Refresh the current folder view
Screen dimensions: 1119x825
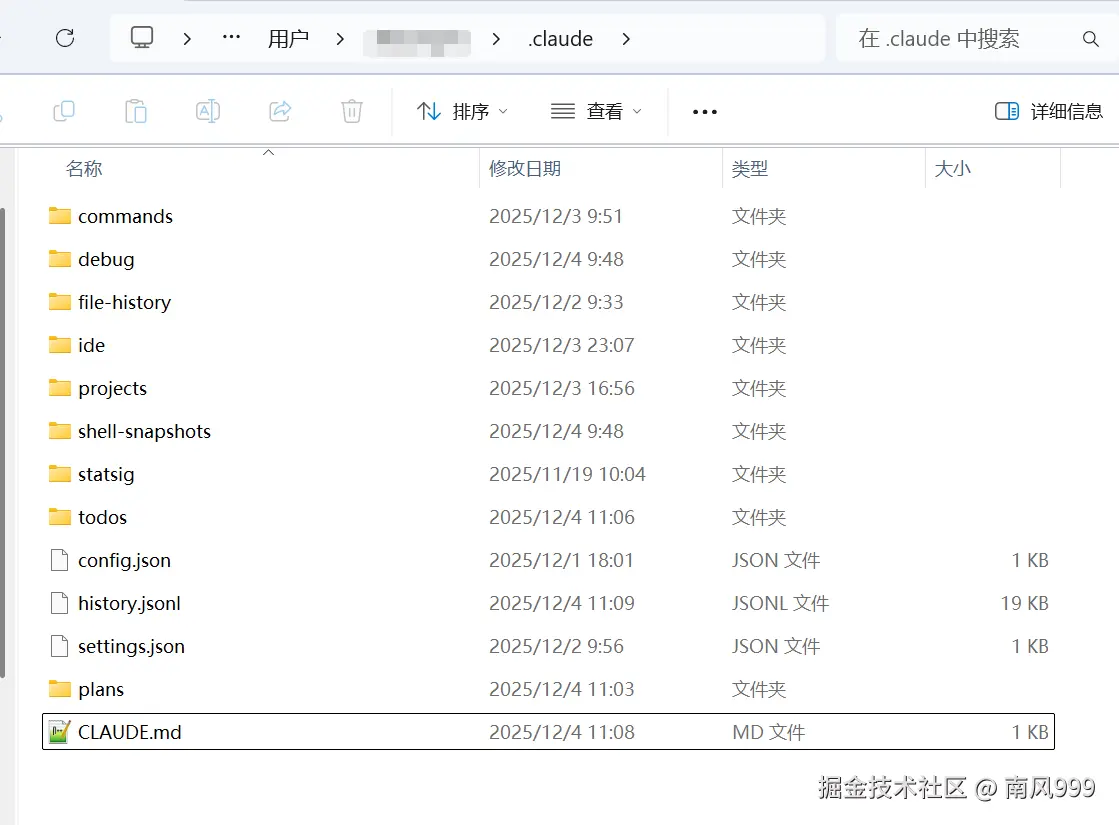click(x=65, y=38)
